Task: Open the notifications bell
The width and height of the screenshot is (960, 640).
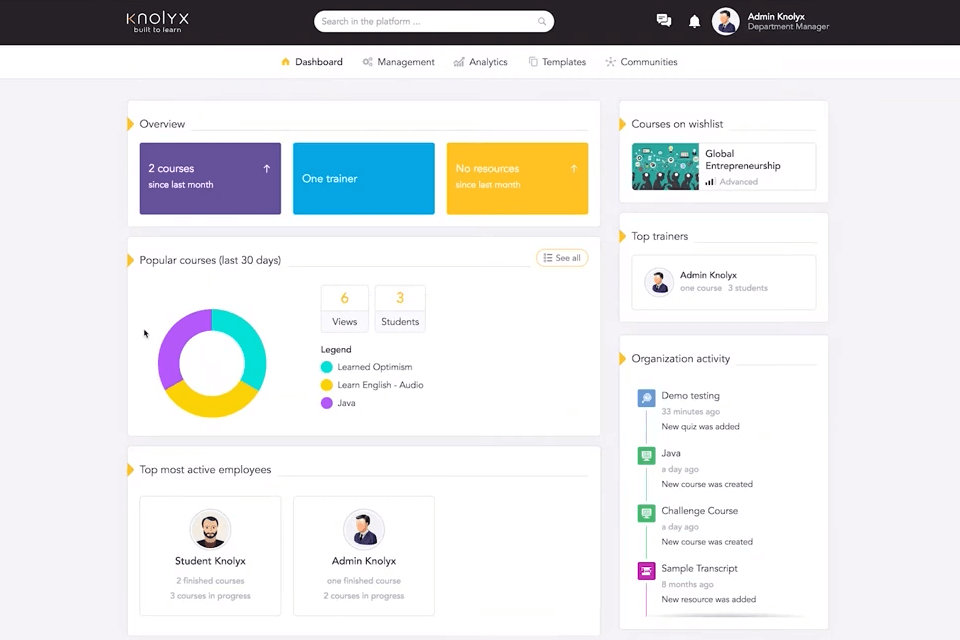Action: tap(694, 21)
